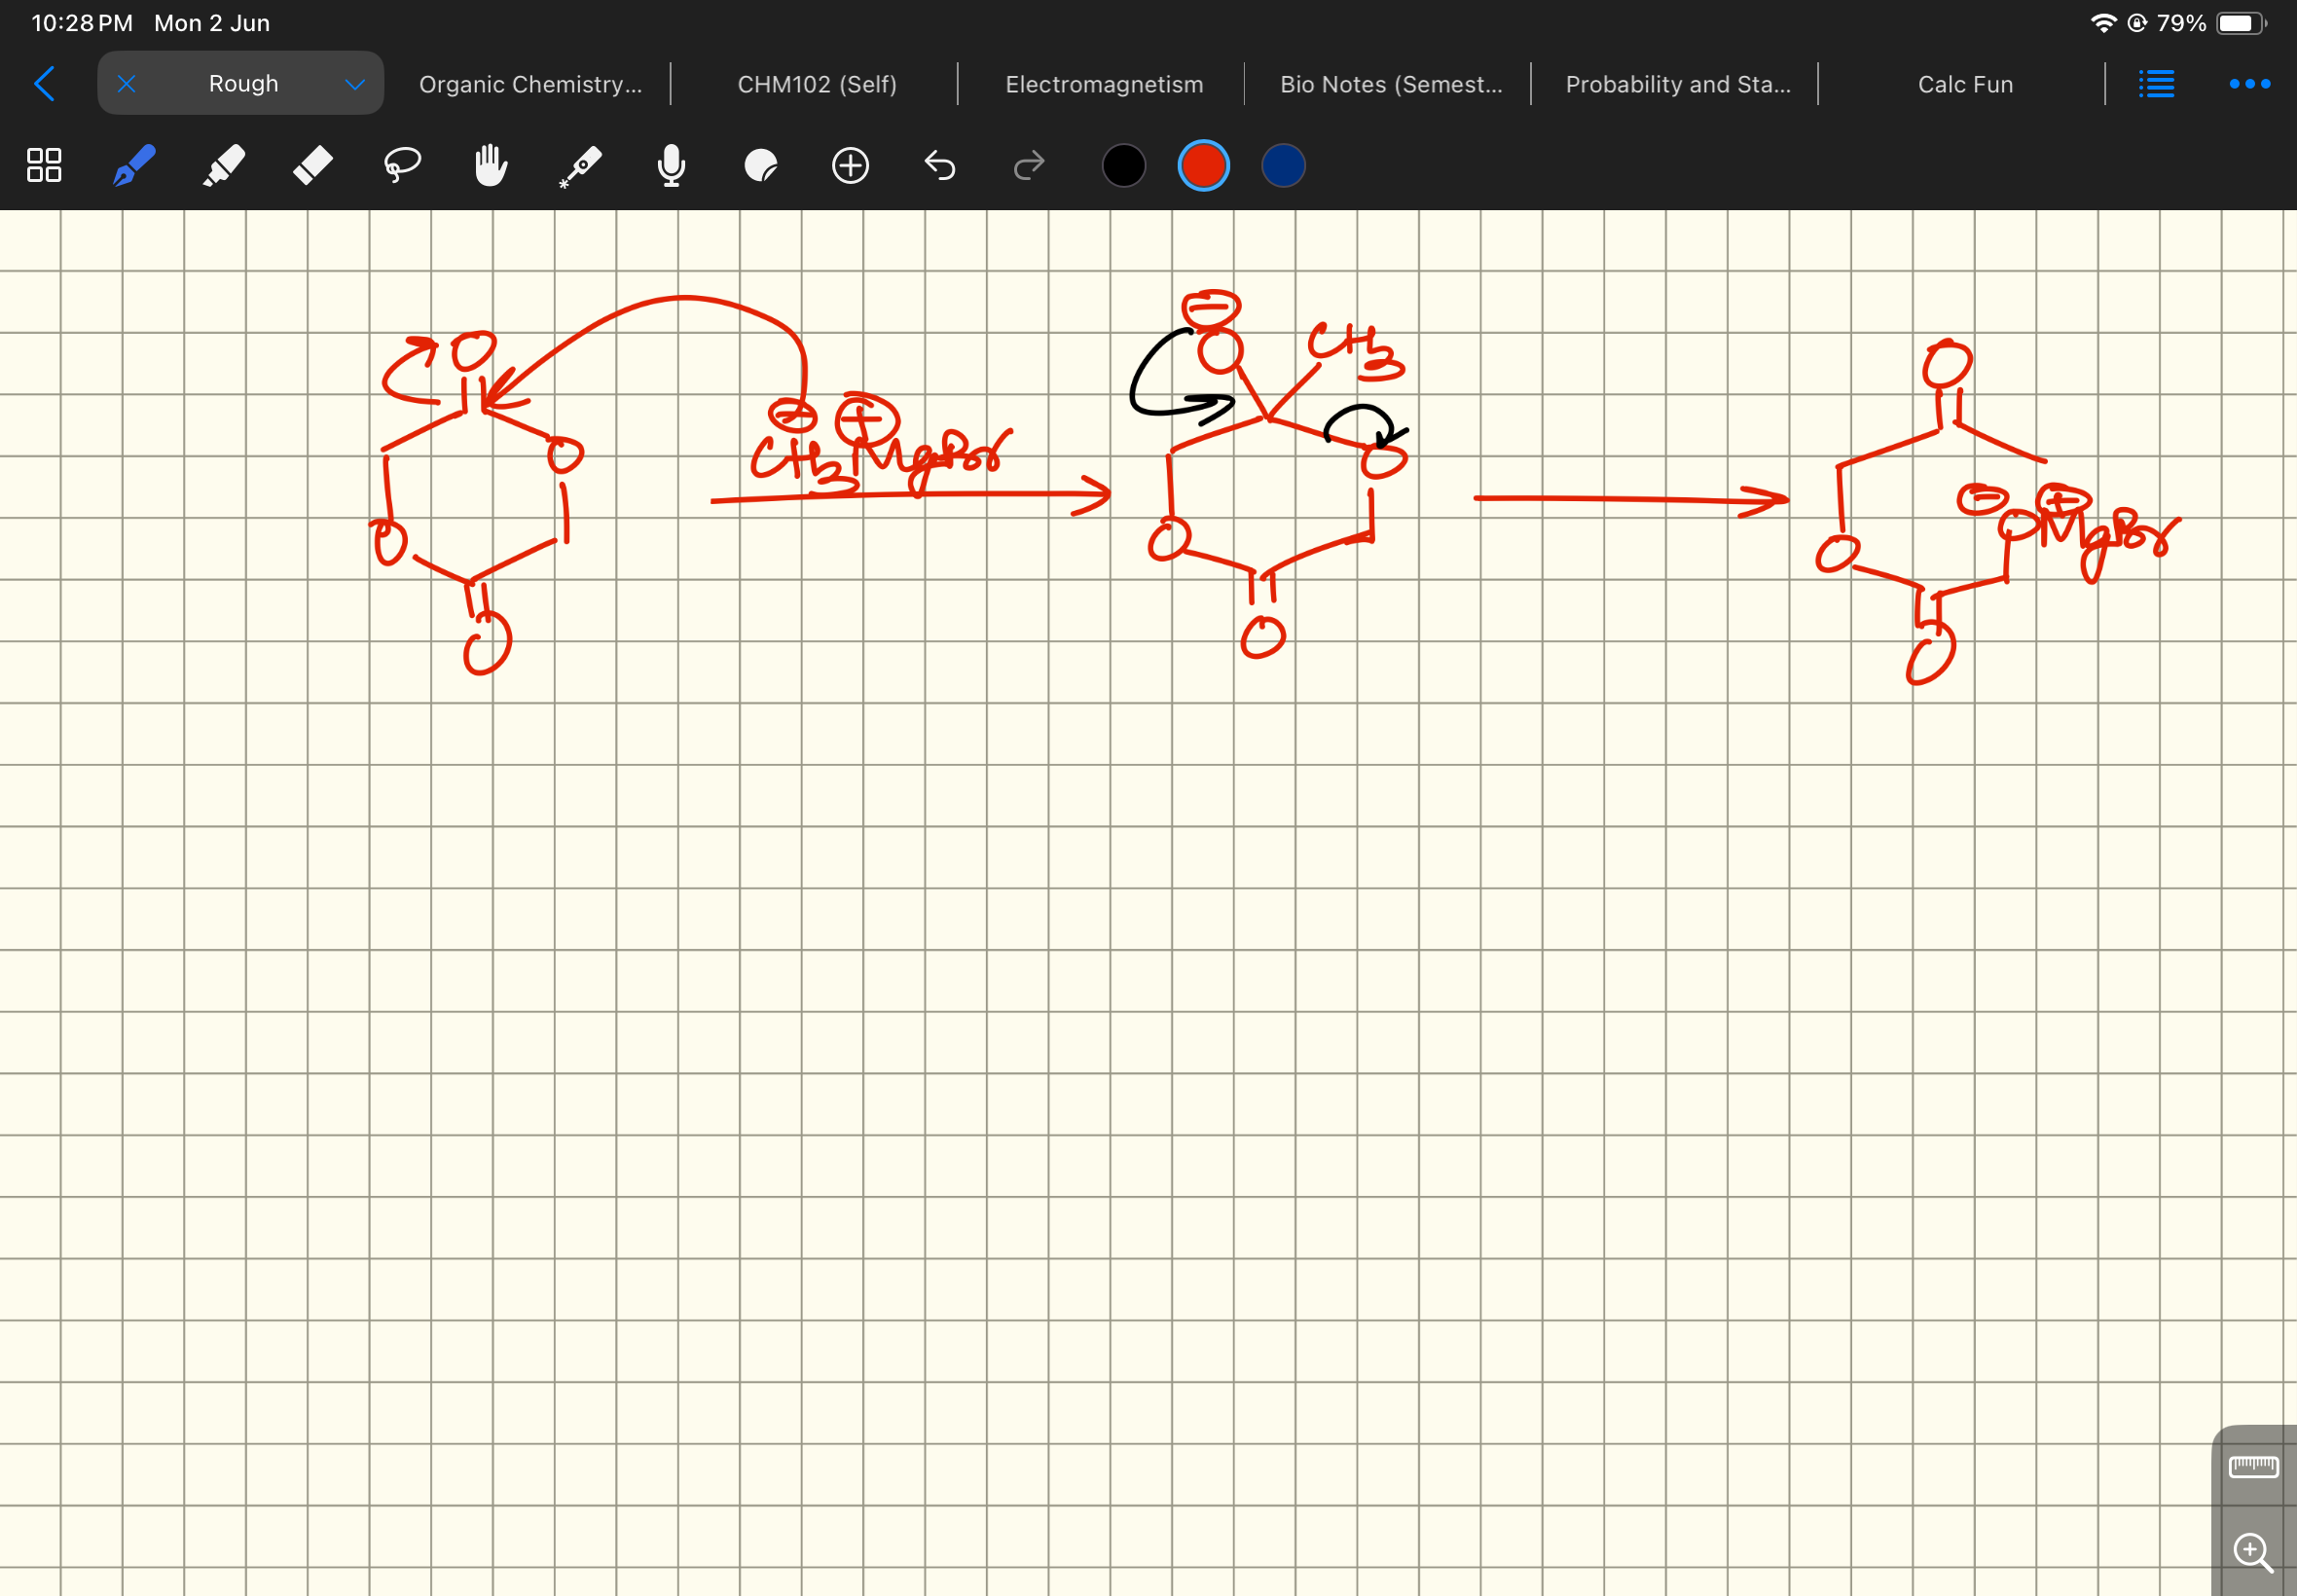The image size is (2297, 1596).
Task: Choose the black ink color
Action: pos(1123,165)
